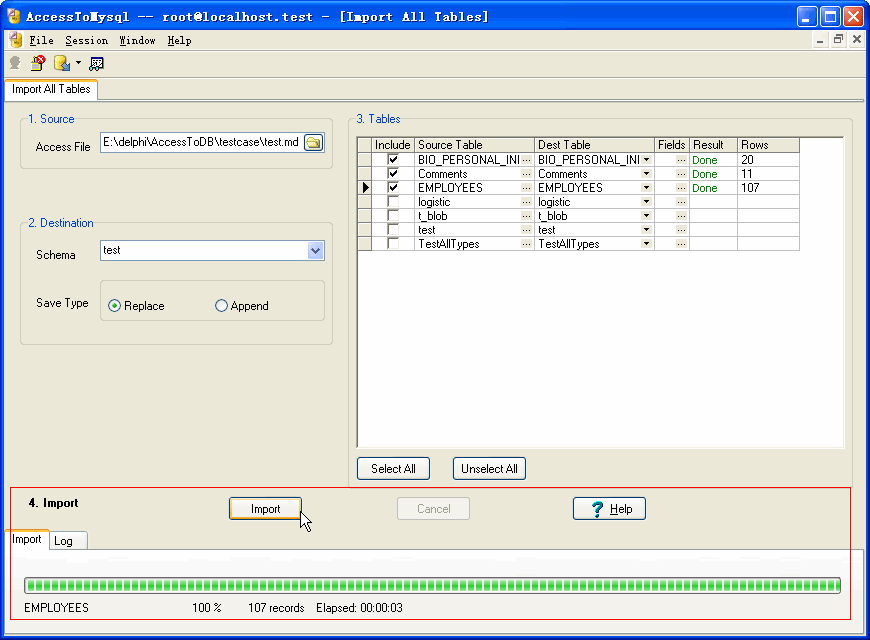Select the bottom Import tab

point(27,540)
